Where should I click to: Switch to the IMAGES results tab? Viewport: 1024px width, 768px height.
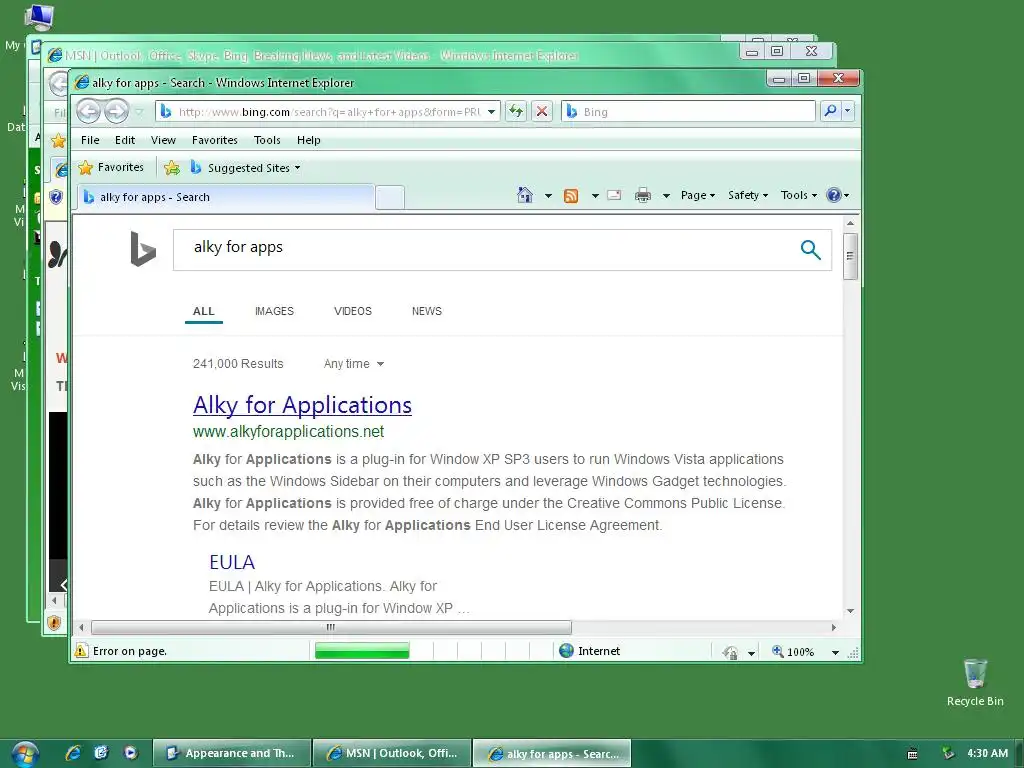(274, 311)
